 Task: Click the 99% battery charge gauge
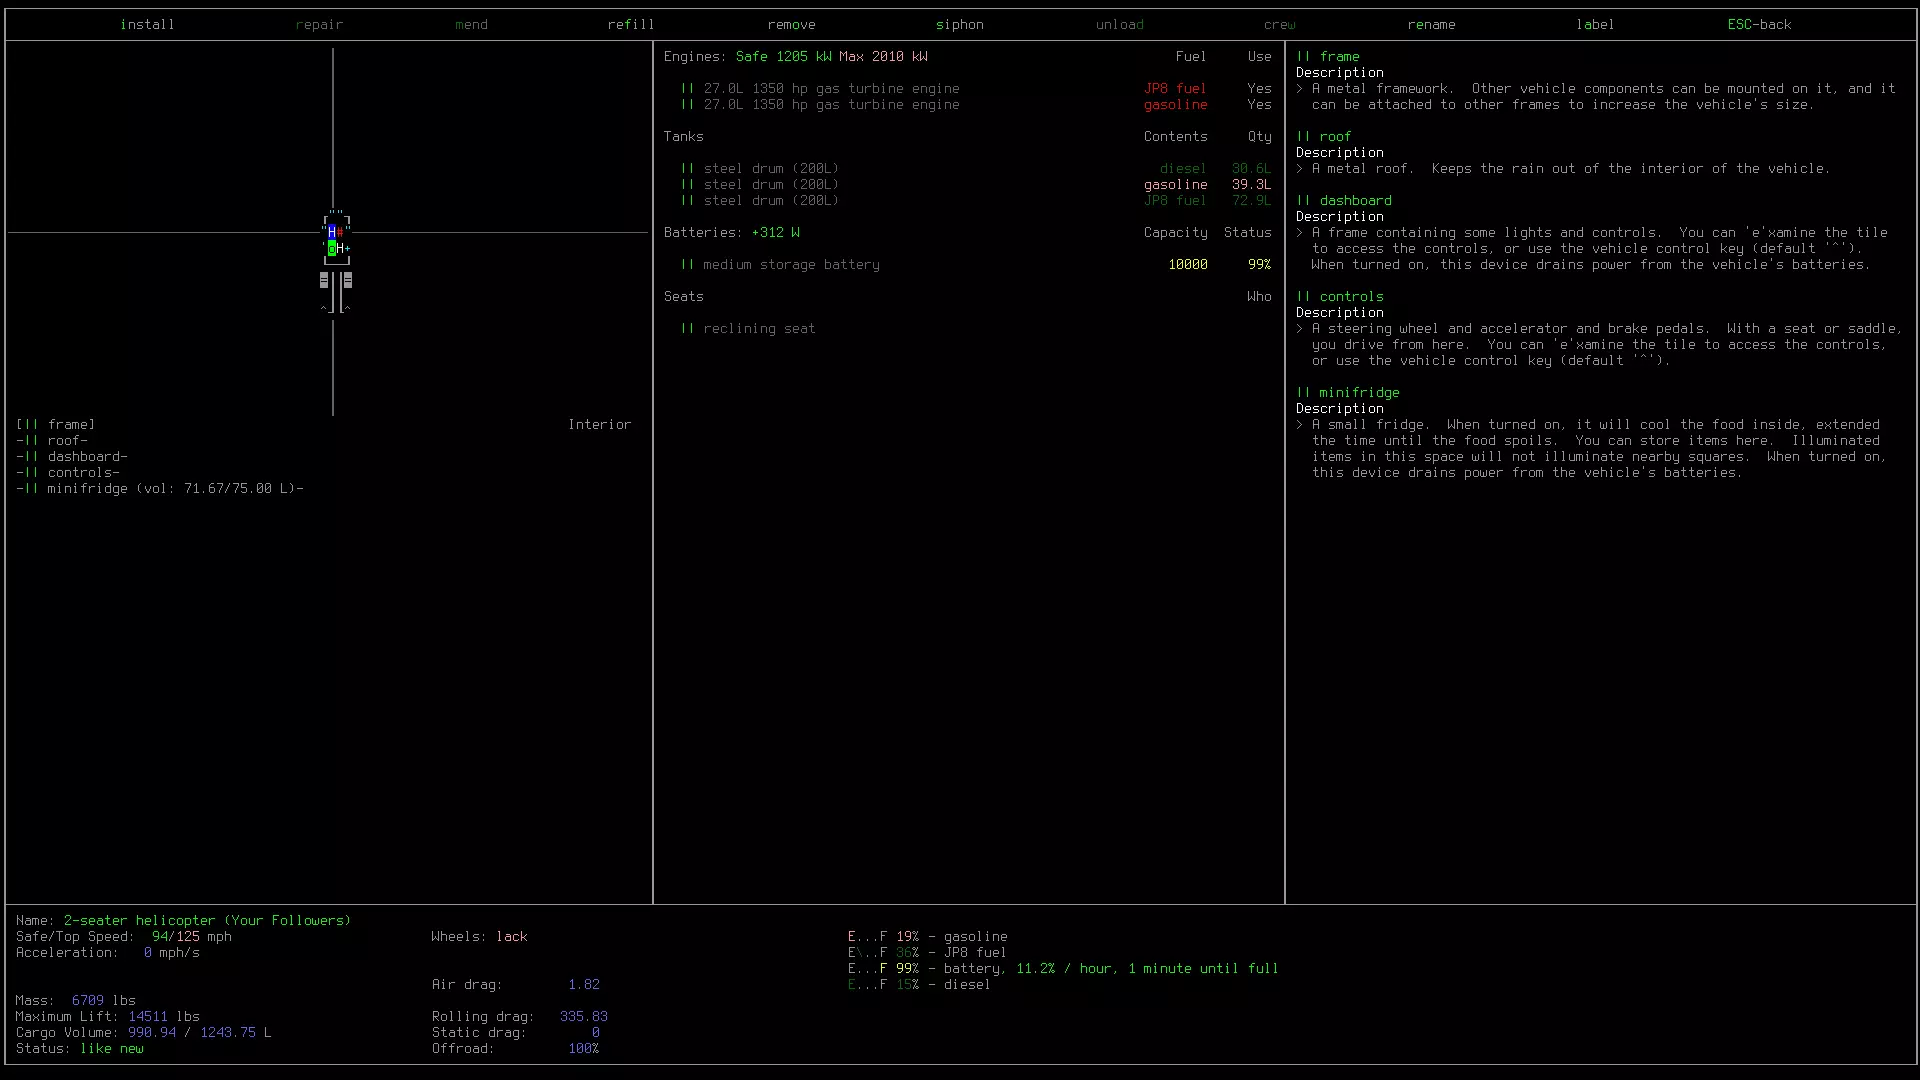[x=1063, y=968]
